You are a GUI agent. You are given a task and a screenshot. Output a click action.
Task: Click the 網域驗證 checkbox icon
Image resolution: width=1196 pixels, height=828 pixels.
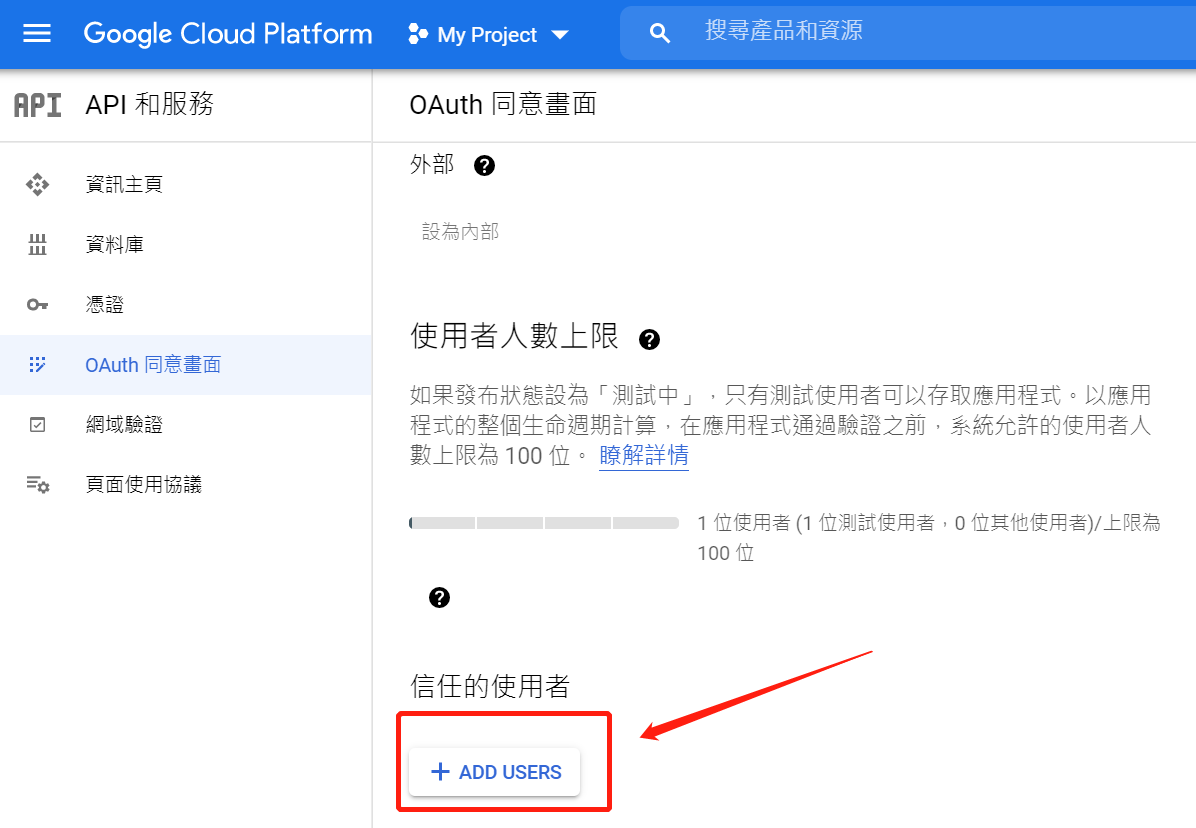click(x=37, y=425)
